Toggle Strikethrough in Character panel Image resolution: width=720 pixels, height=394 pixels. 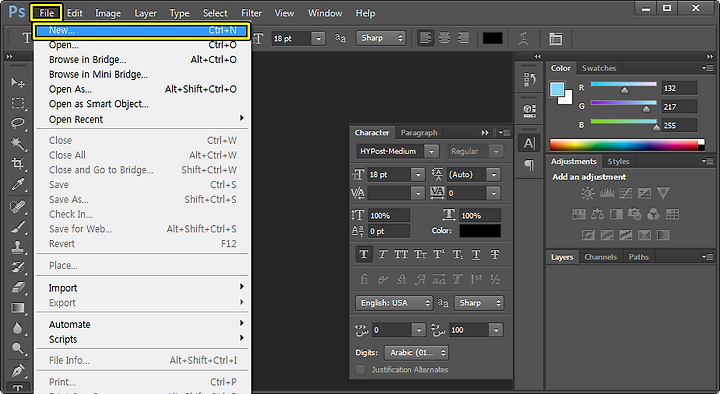[x=495, y=254]
